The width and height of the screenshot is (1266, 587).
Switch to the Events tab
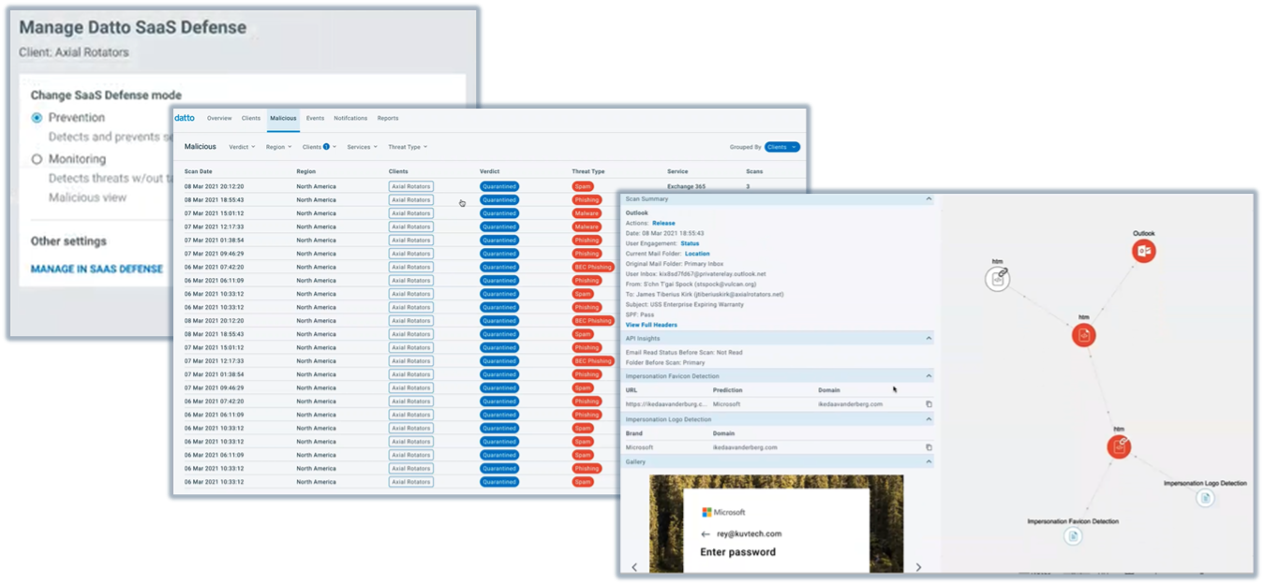315,118
